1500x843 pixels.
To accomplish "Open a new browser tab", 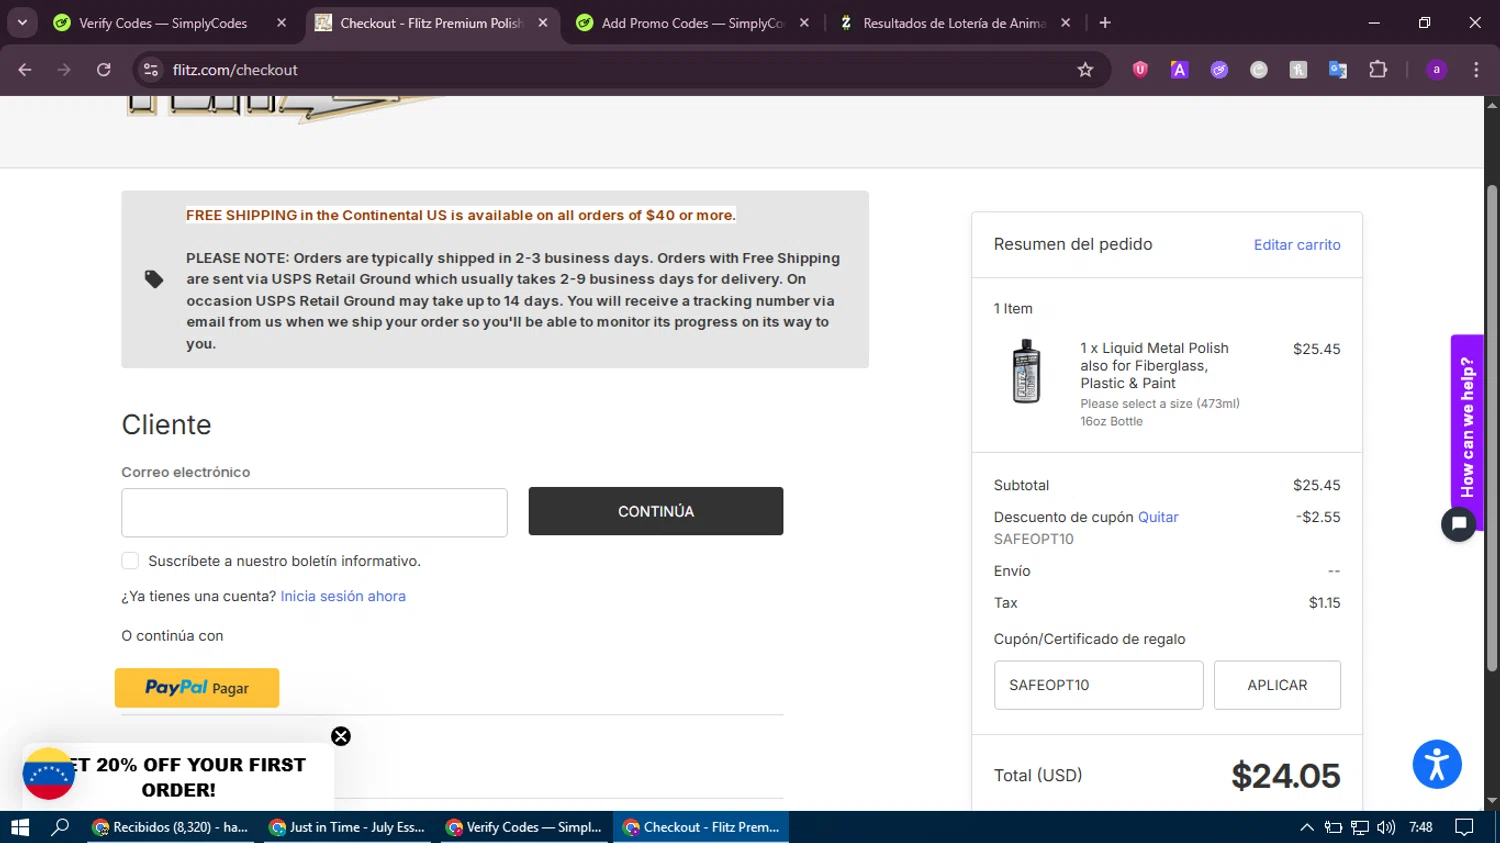I will (x=1105, y=23).
